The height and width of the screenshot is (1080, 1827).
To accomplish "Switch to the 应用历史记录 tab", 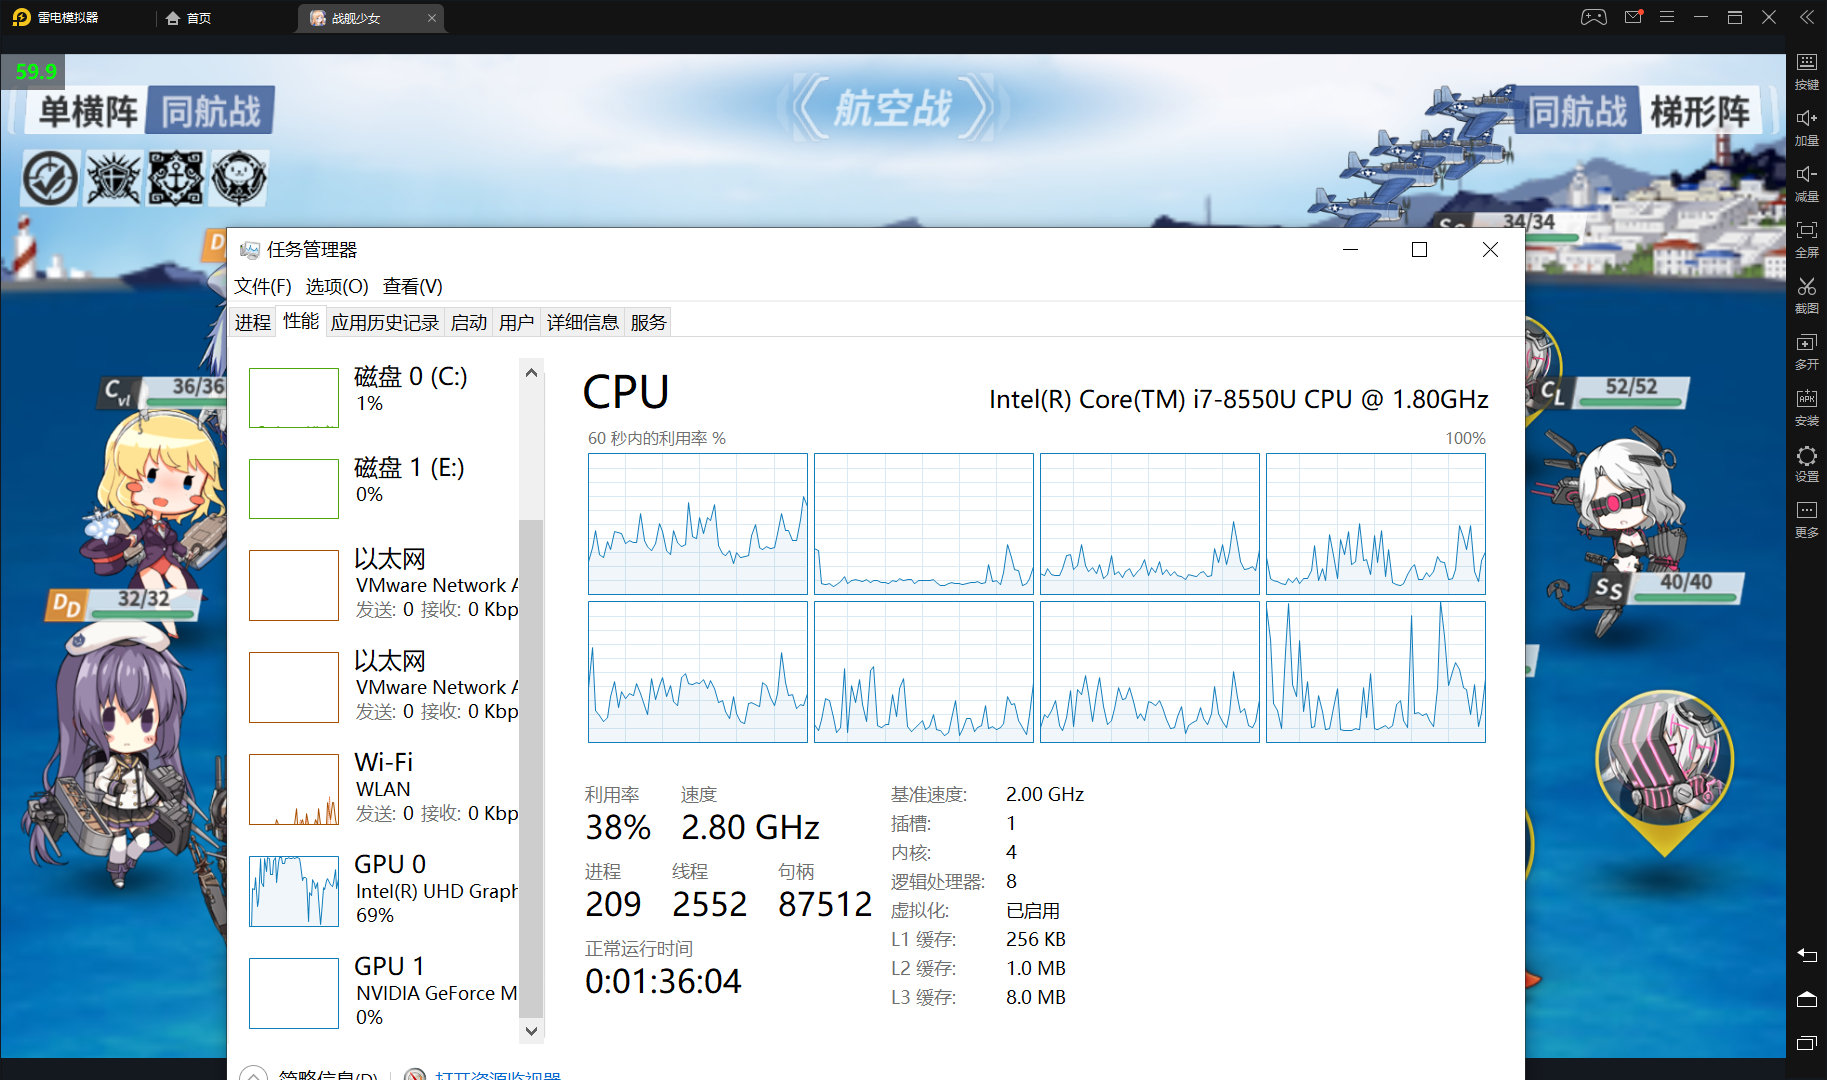I will click(x=385, y=322).
